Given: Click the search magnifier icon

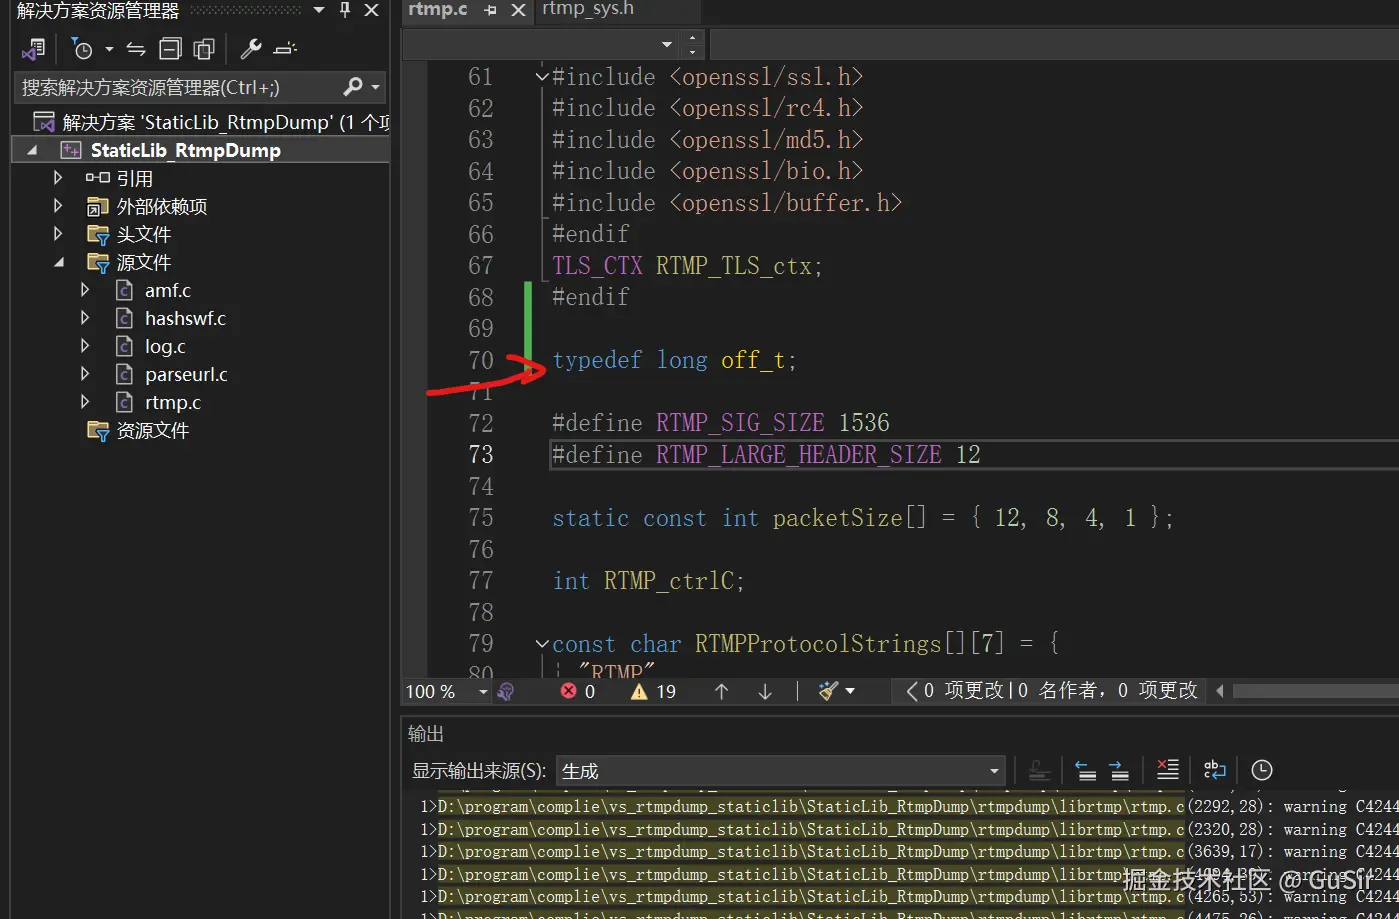Looking at the screenshot, I should (352, 87).
